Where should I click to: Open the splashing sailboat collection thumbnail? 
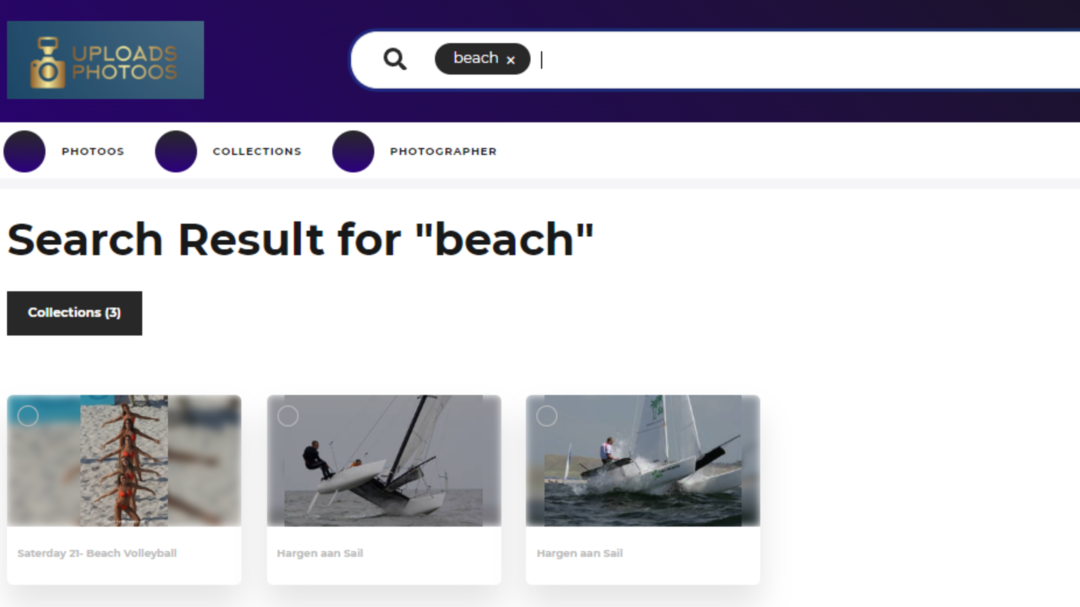pyautogui.click(x=643, y=460)
